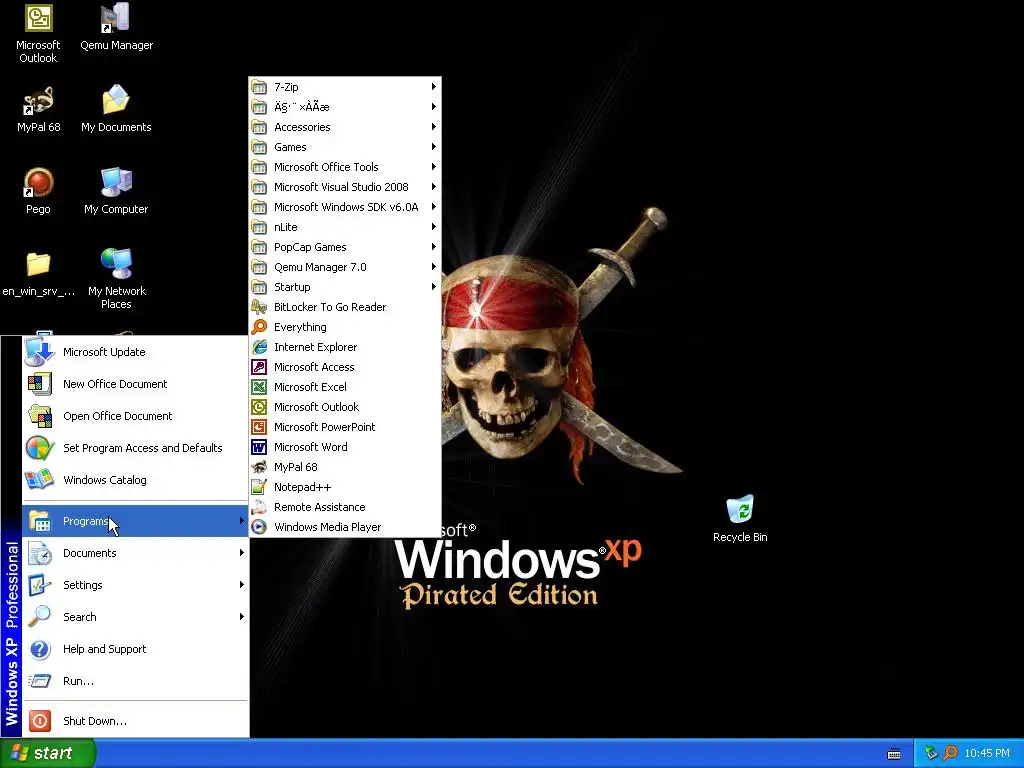The image size is (1024, 768).
Task: Choose Open Office Document
Action: [x=135, y=416]
